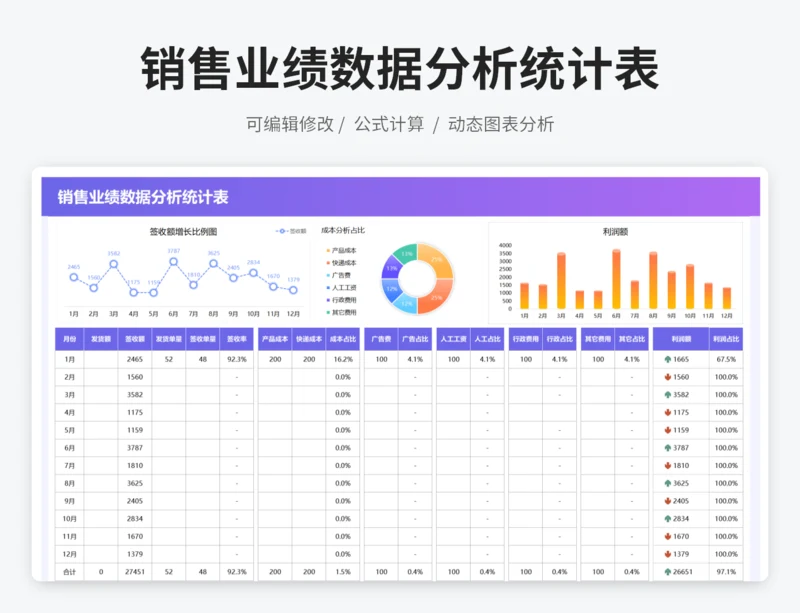Select the 成本分析占比 chart title
The height and width of the screenshot is (613, 800).
[x=343, y=230]
